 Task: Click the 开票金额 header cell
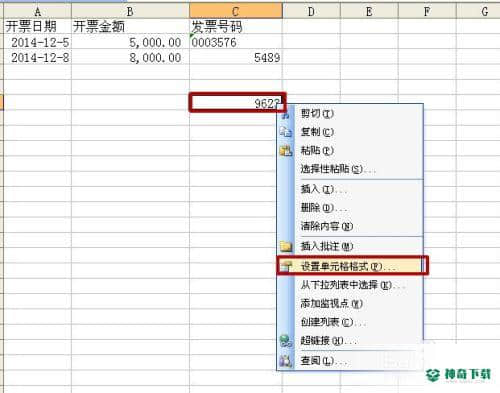pyautogui.click(x=130, y=27)
